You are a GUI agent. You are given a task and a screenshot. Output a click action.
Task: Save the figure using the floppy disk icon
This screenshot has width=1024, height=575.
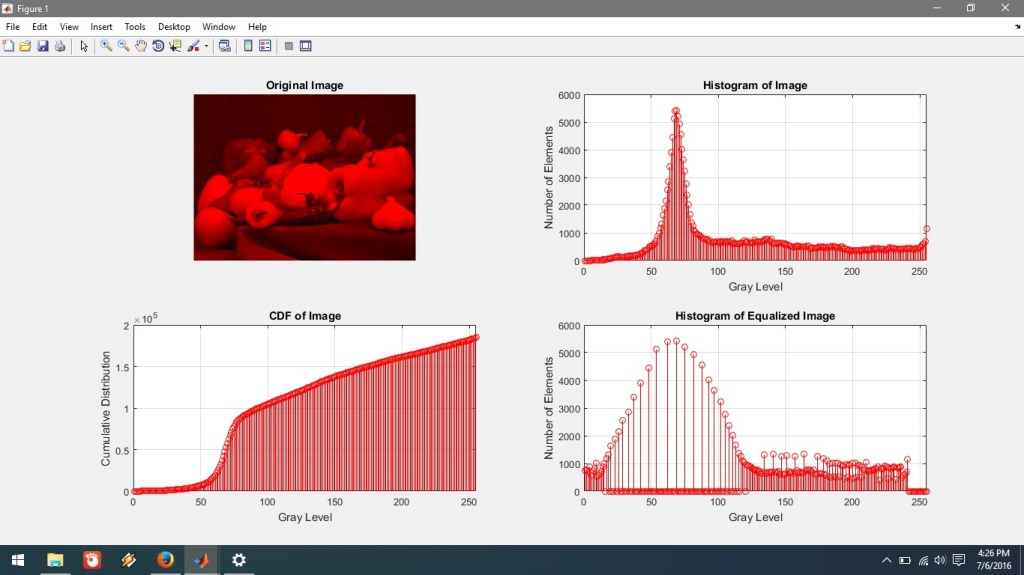pos(43,46)
